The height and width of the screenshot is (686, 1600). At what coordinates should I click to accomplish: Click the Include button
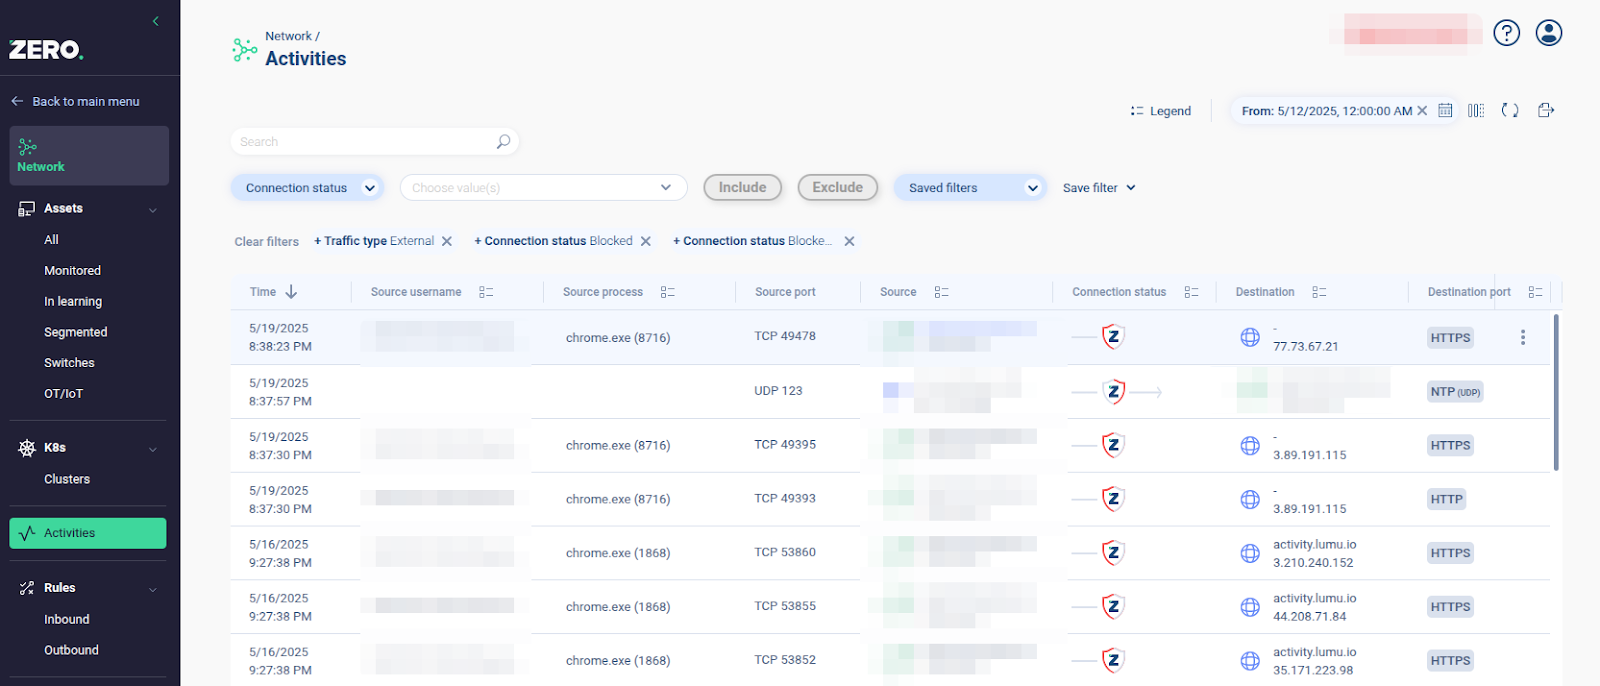click(742, 188)
